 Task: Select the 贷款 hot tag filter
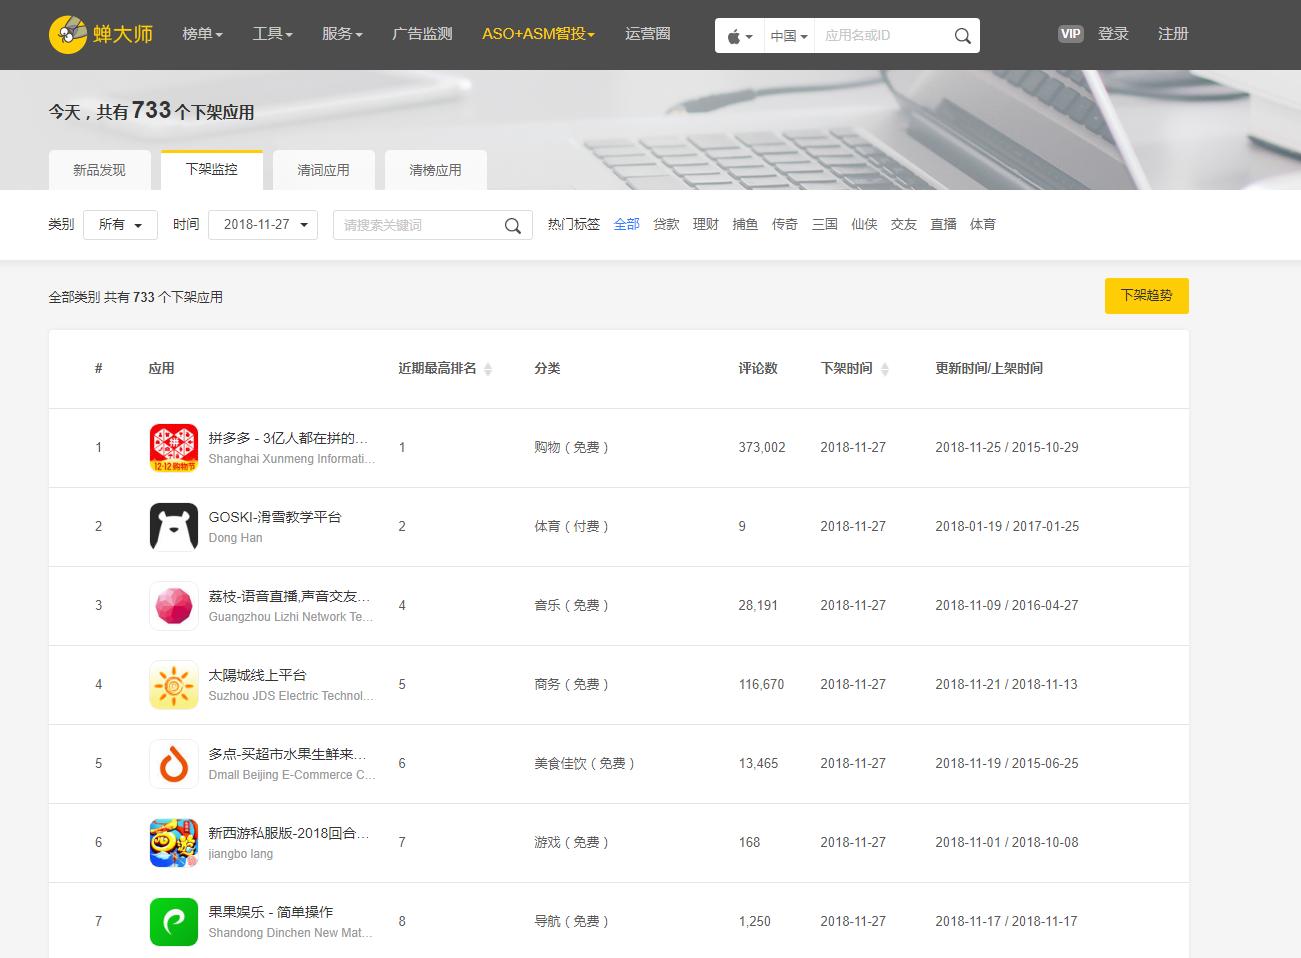[x=666, y=225]
